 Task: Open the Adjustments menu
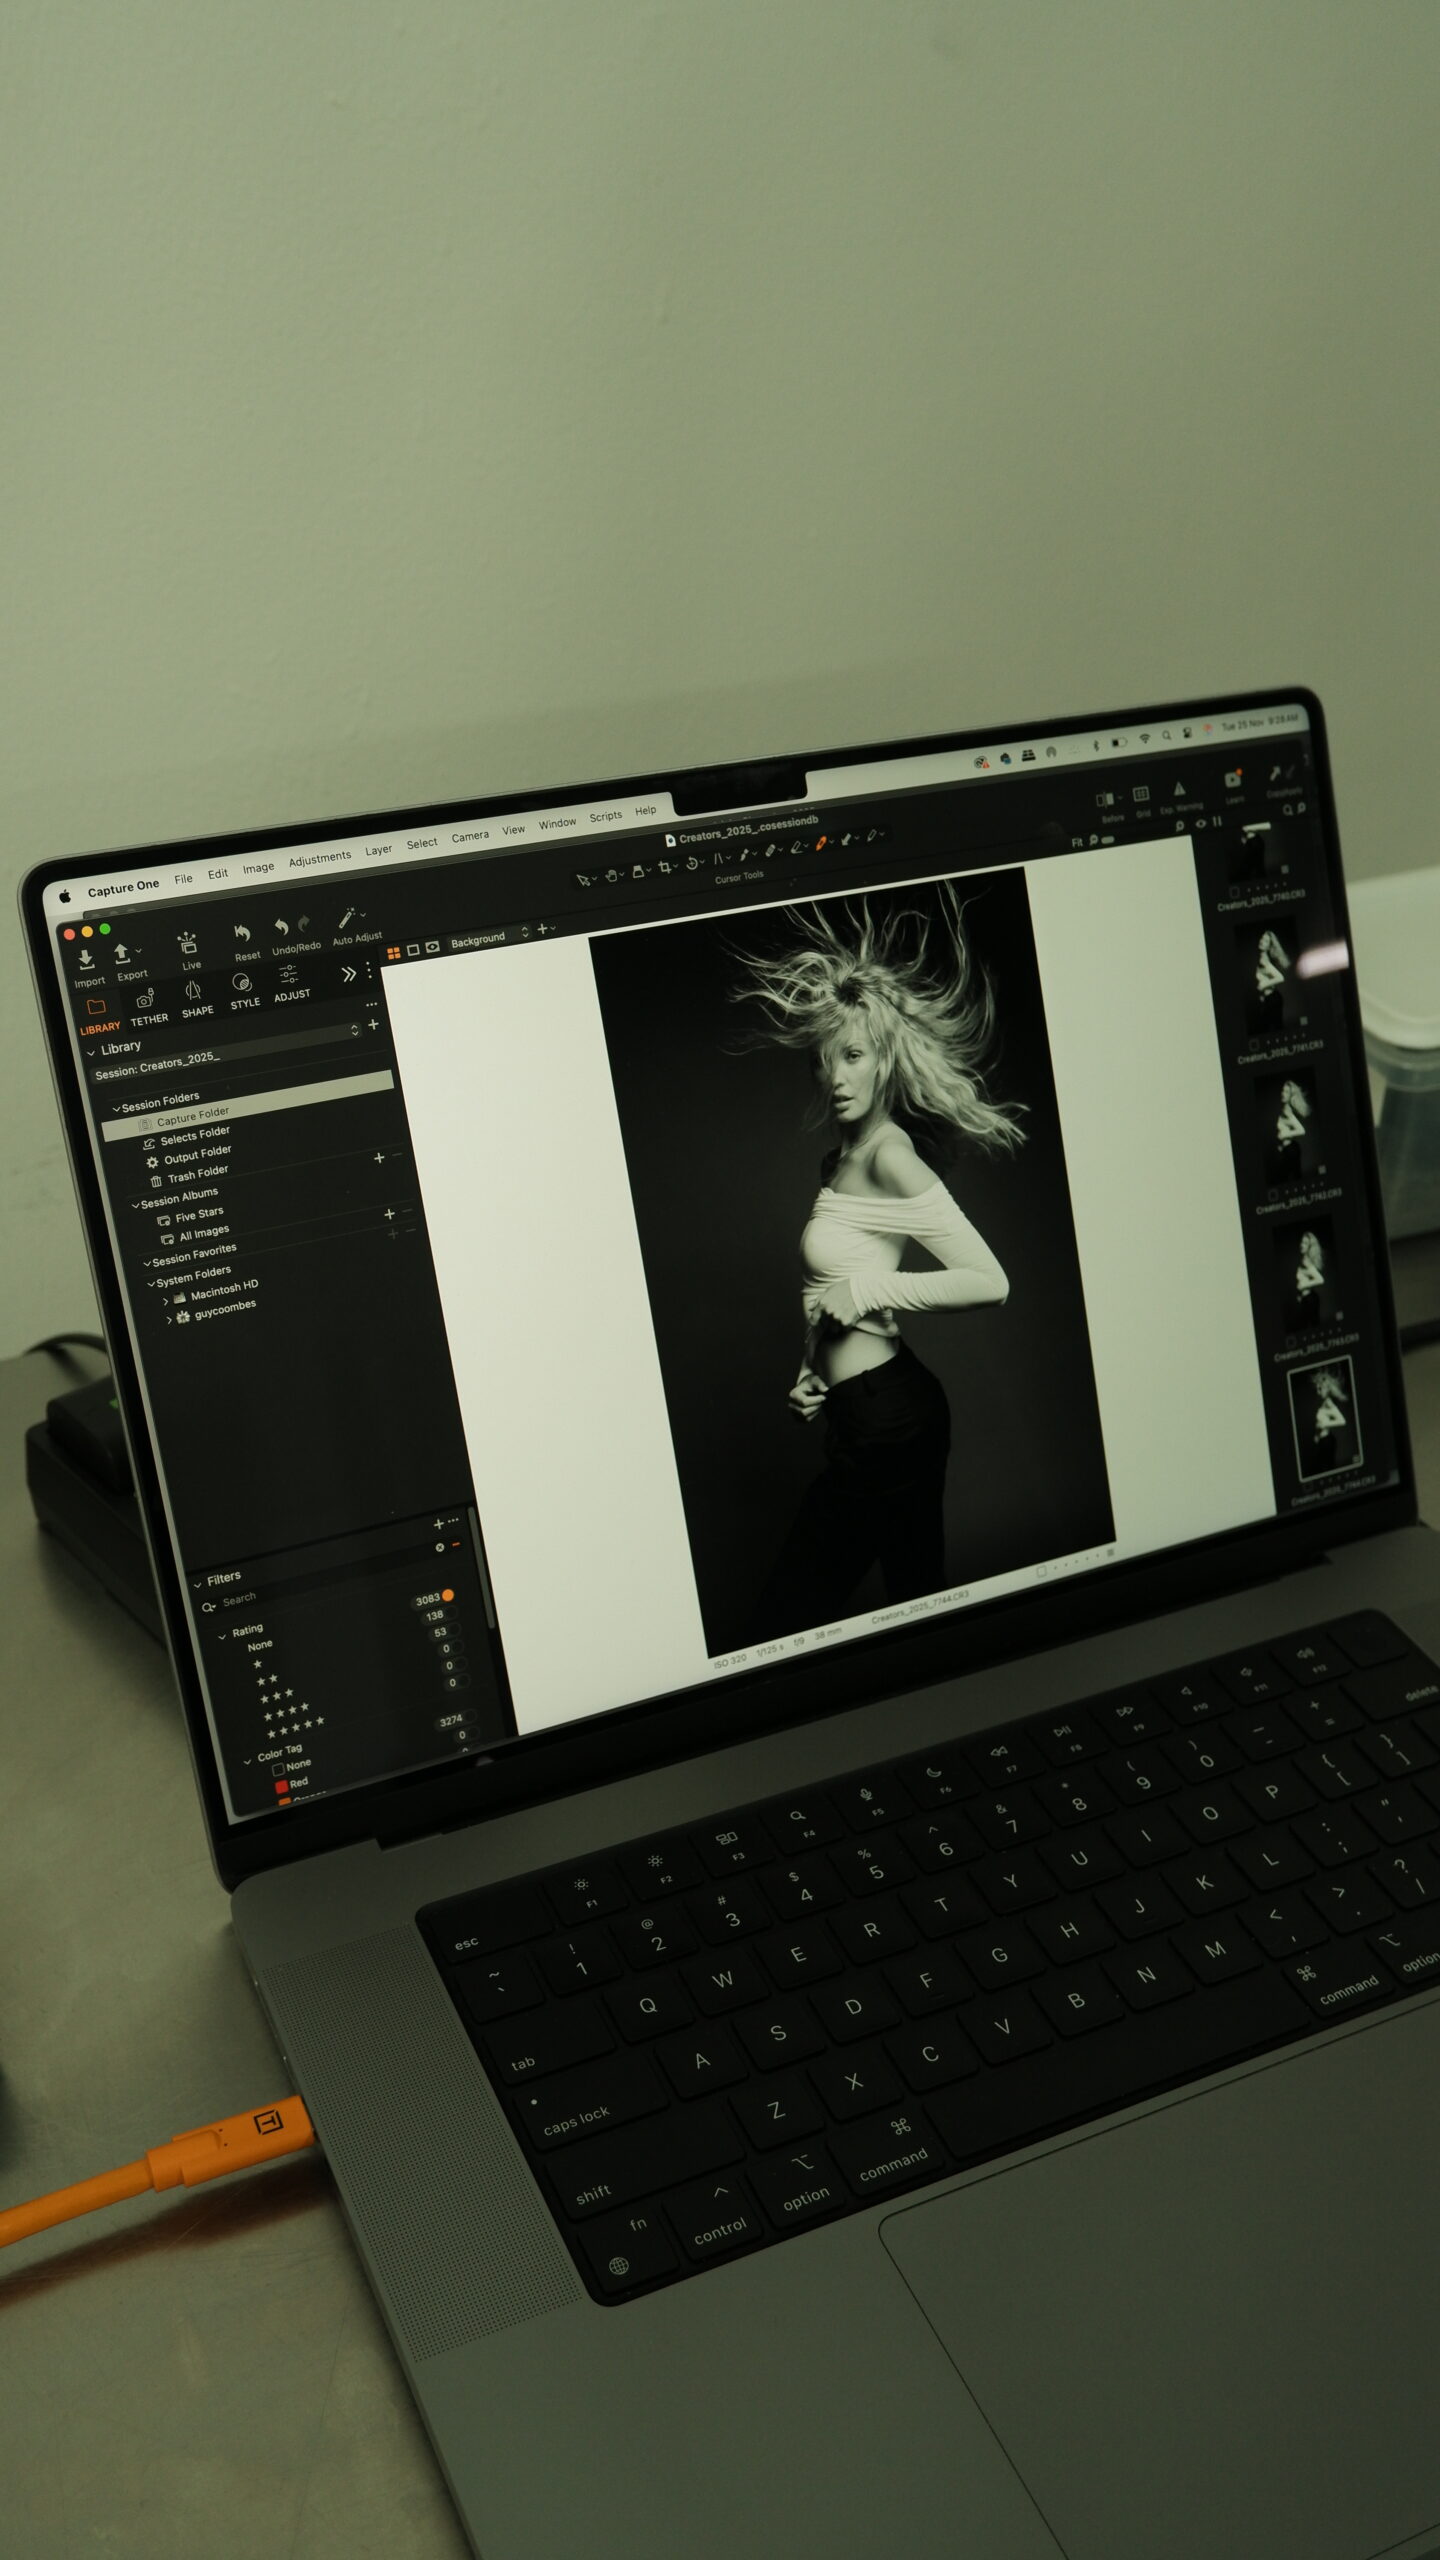pos(320,858)
